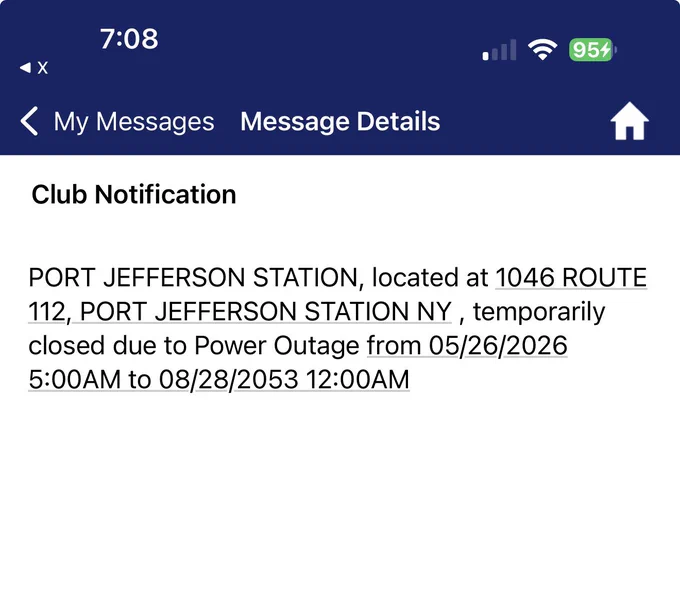This screenshot has width=680, height=601.
Task: Open the 1046 ROUTE address link
Action: [x=571, y=277]
